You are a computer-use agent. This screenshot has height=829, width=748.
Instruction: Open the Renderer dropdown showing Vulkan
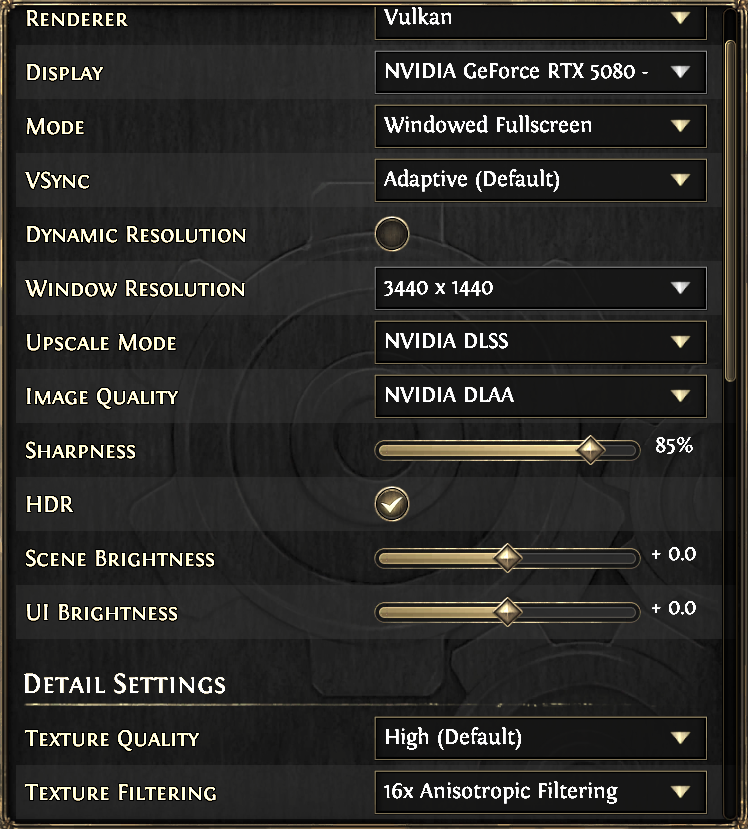[540, 18]
